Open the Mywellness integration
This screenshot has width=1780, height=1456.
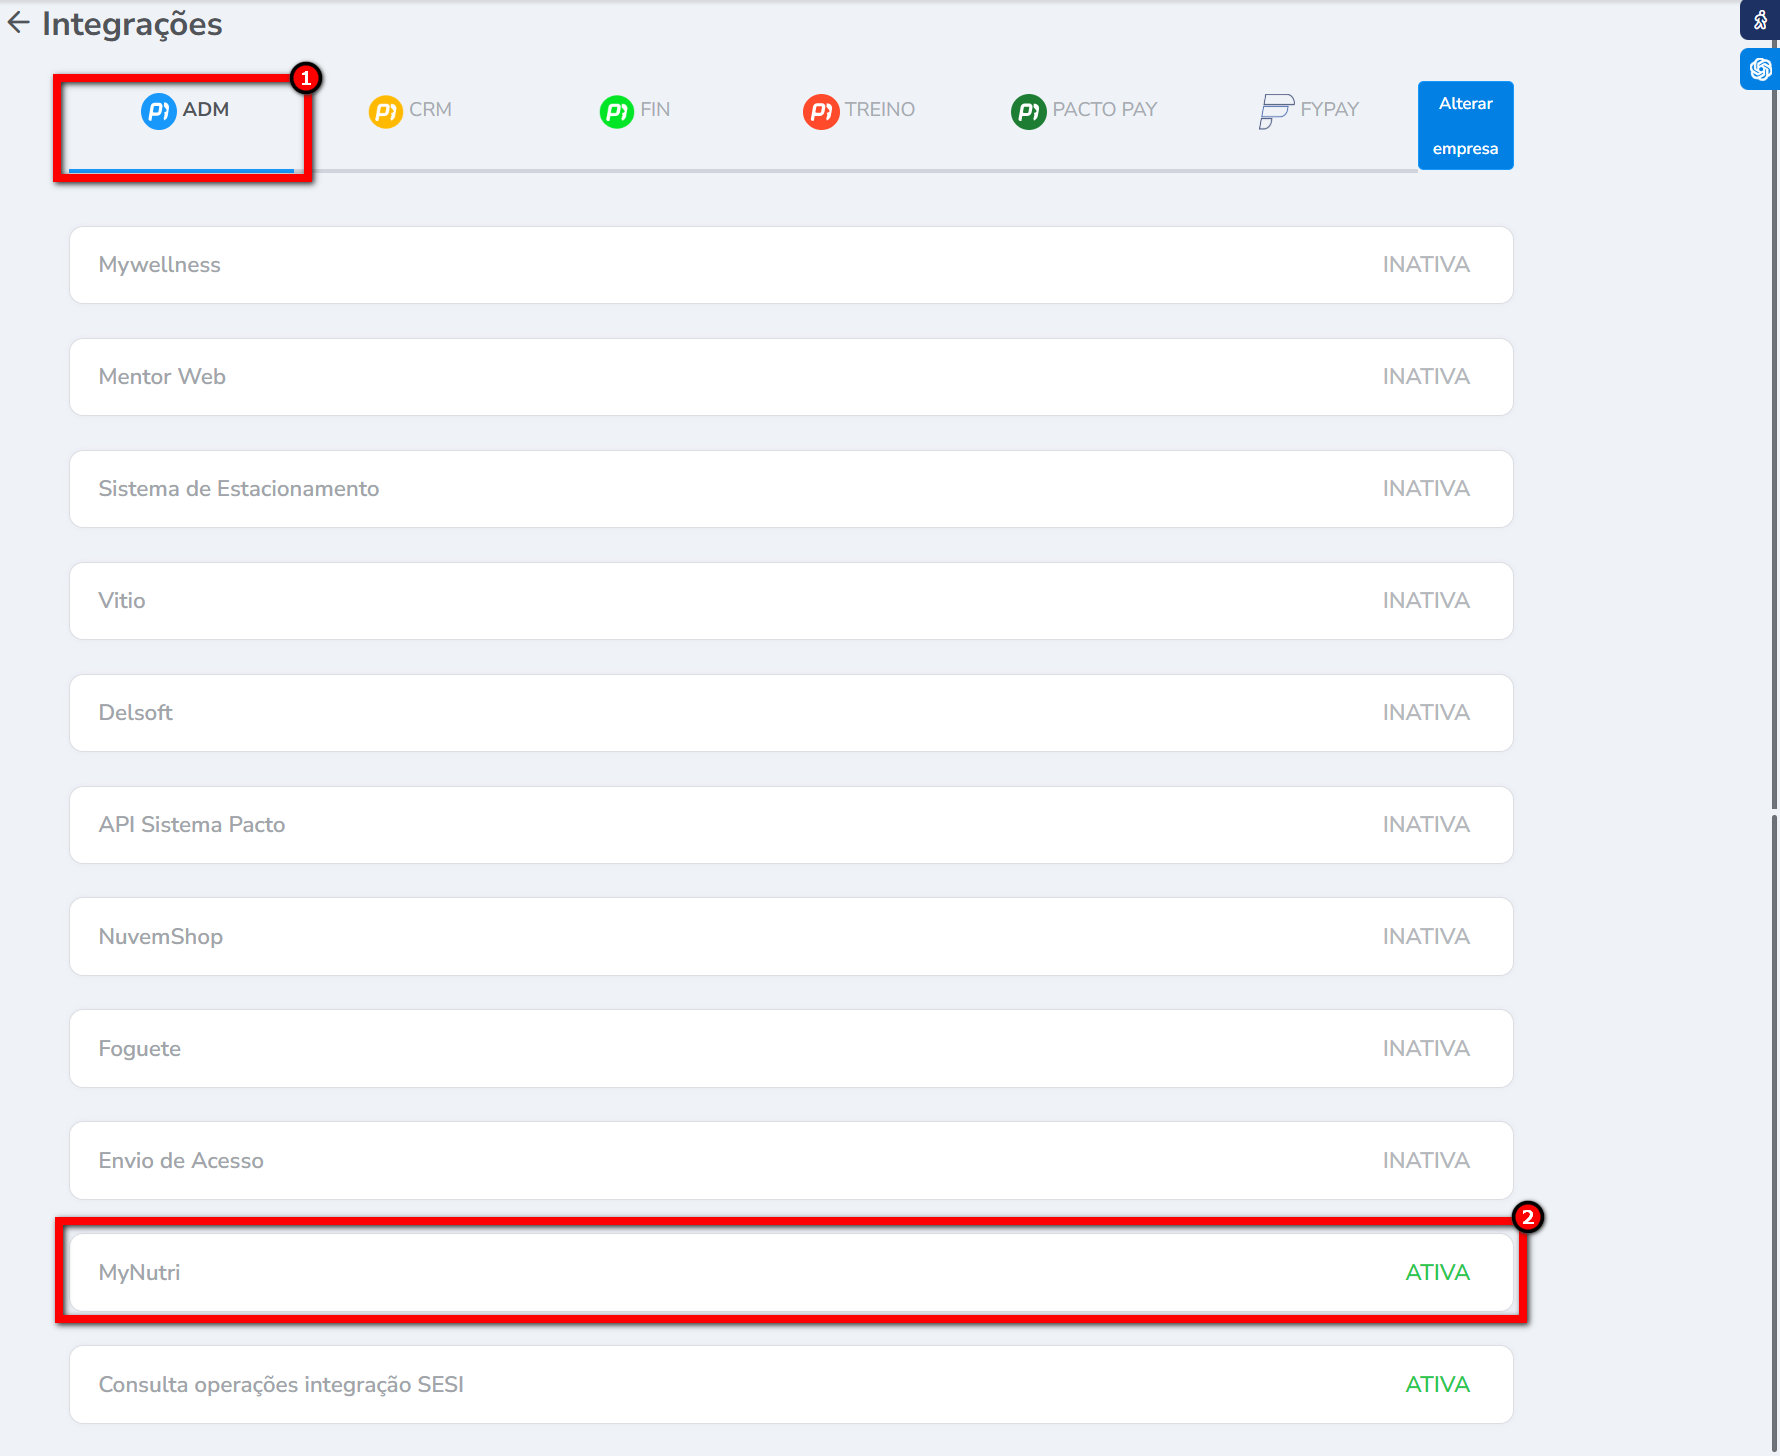coord(790,265)
